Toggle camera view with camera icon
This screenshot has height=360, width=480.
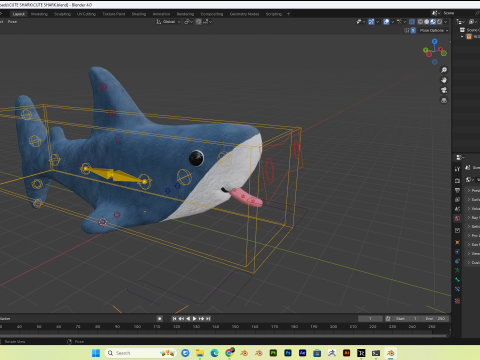pyautogui.click(x=444, y=90)
